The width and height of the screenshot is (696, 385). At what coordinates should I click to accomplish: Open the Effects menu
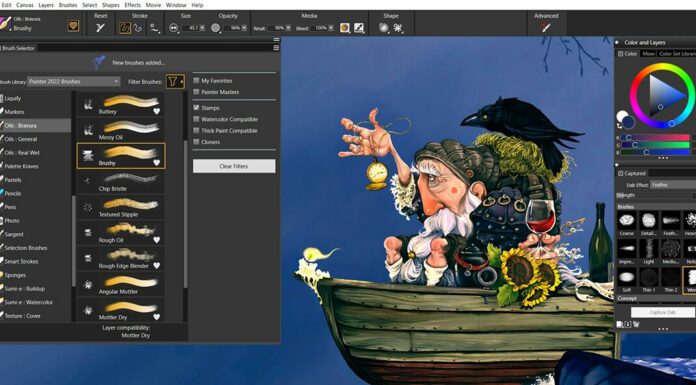coord(132,5)
